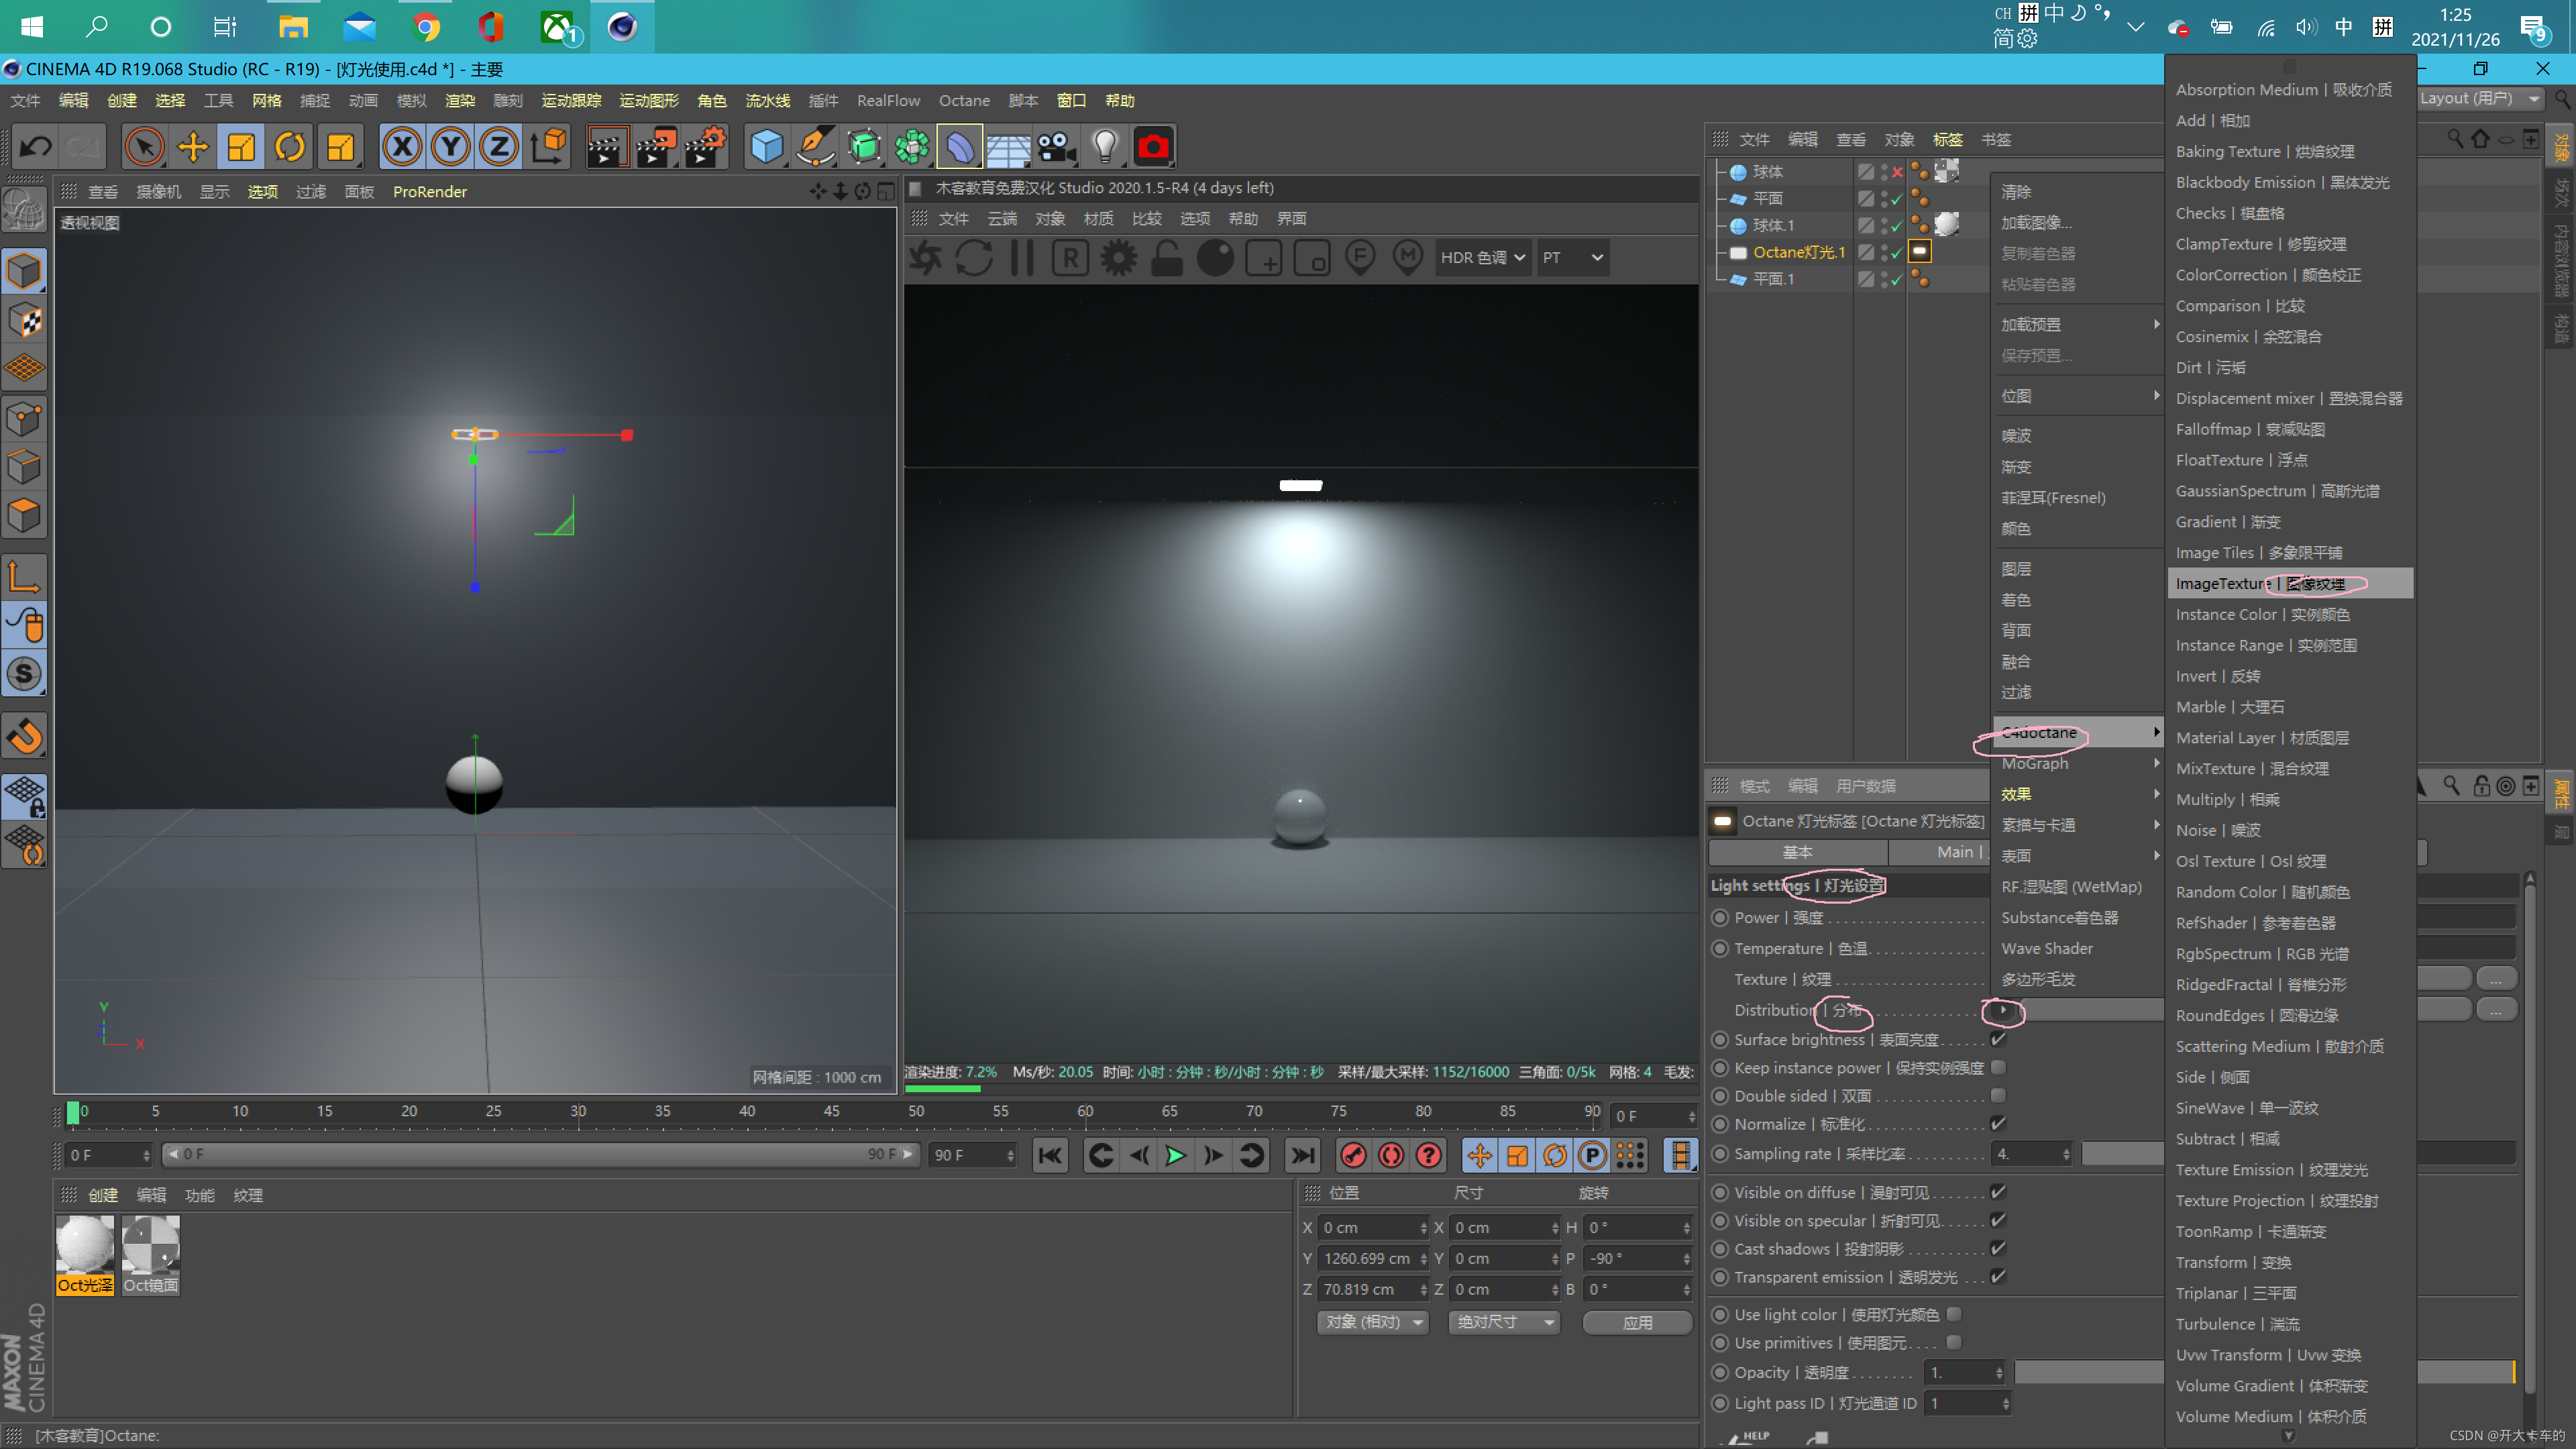This screenshot has height=1449, width=2576.
Task: Toggle Double sided checkbox
Action: (x=1998, y=1095)
